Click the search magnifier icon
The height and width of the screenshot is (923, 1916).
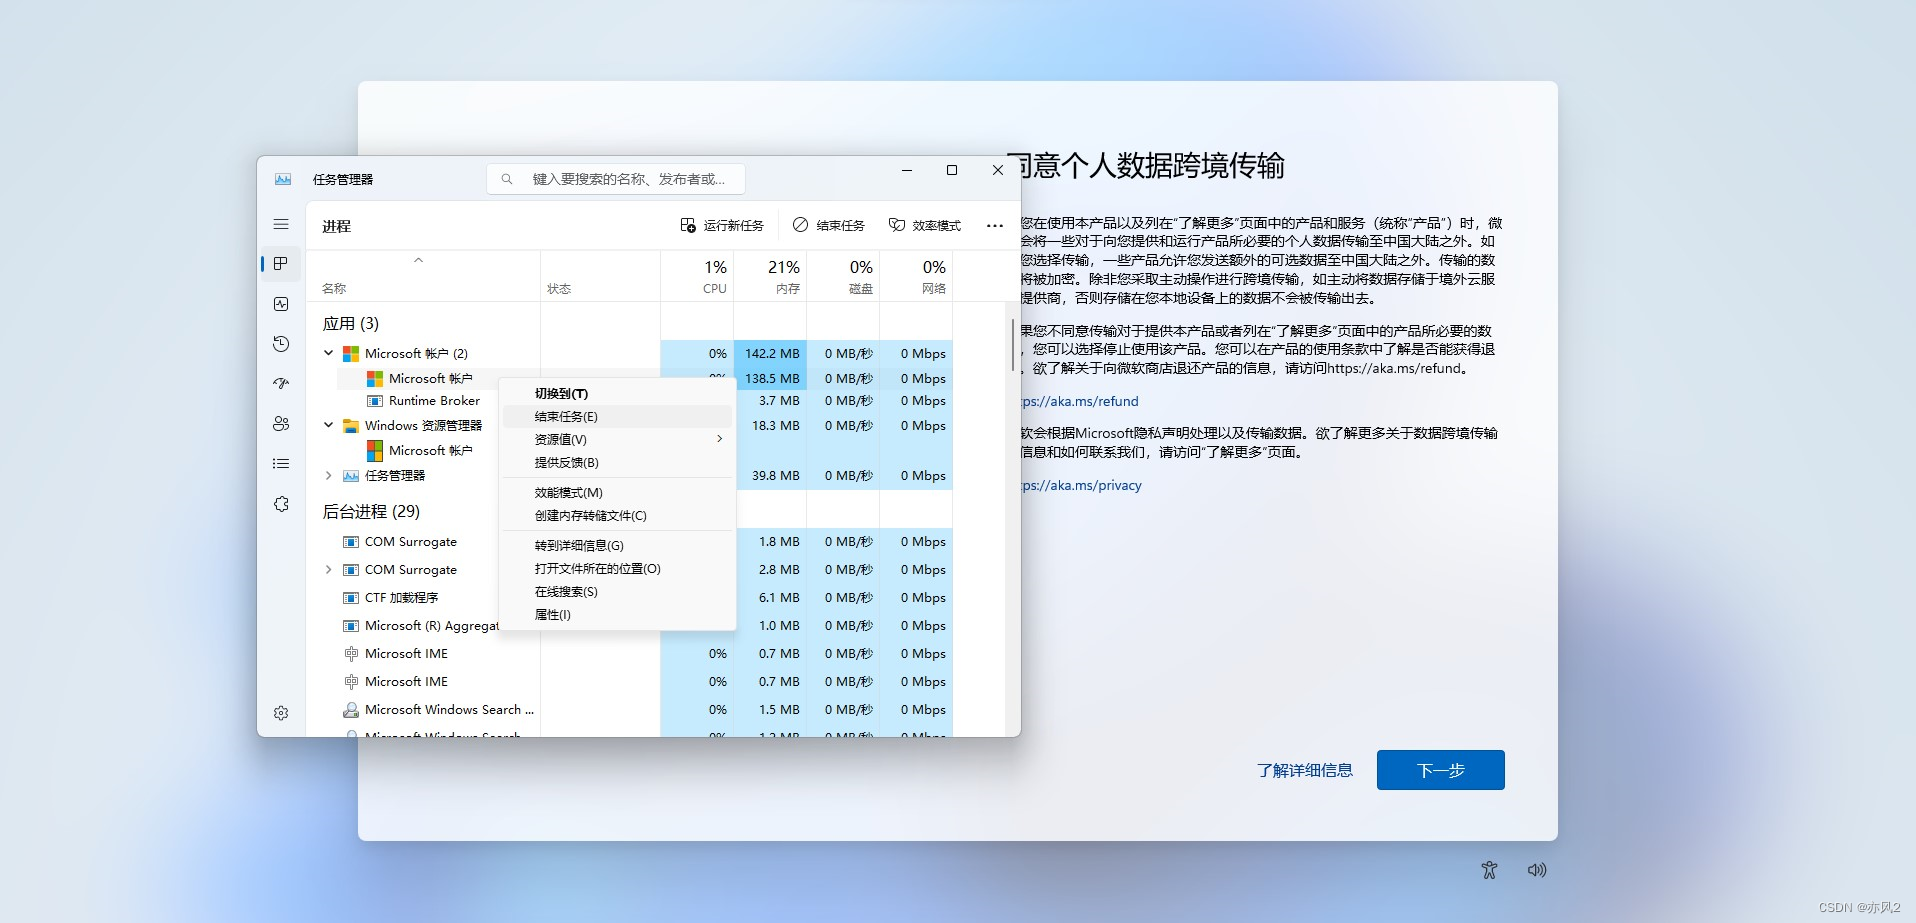click(x=507, y=179)
